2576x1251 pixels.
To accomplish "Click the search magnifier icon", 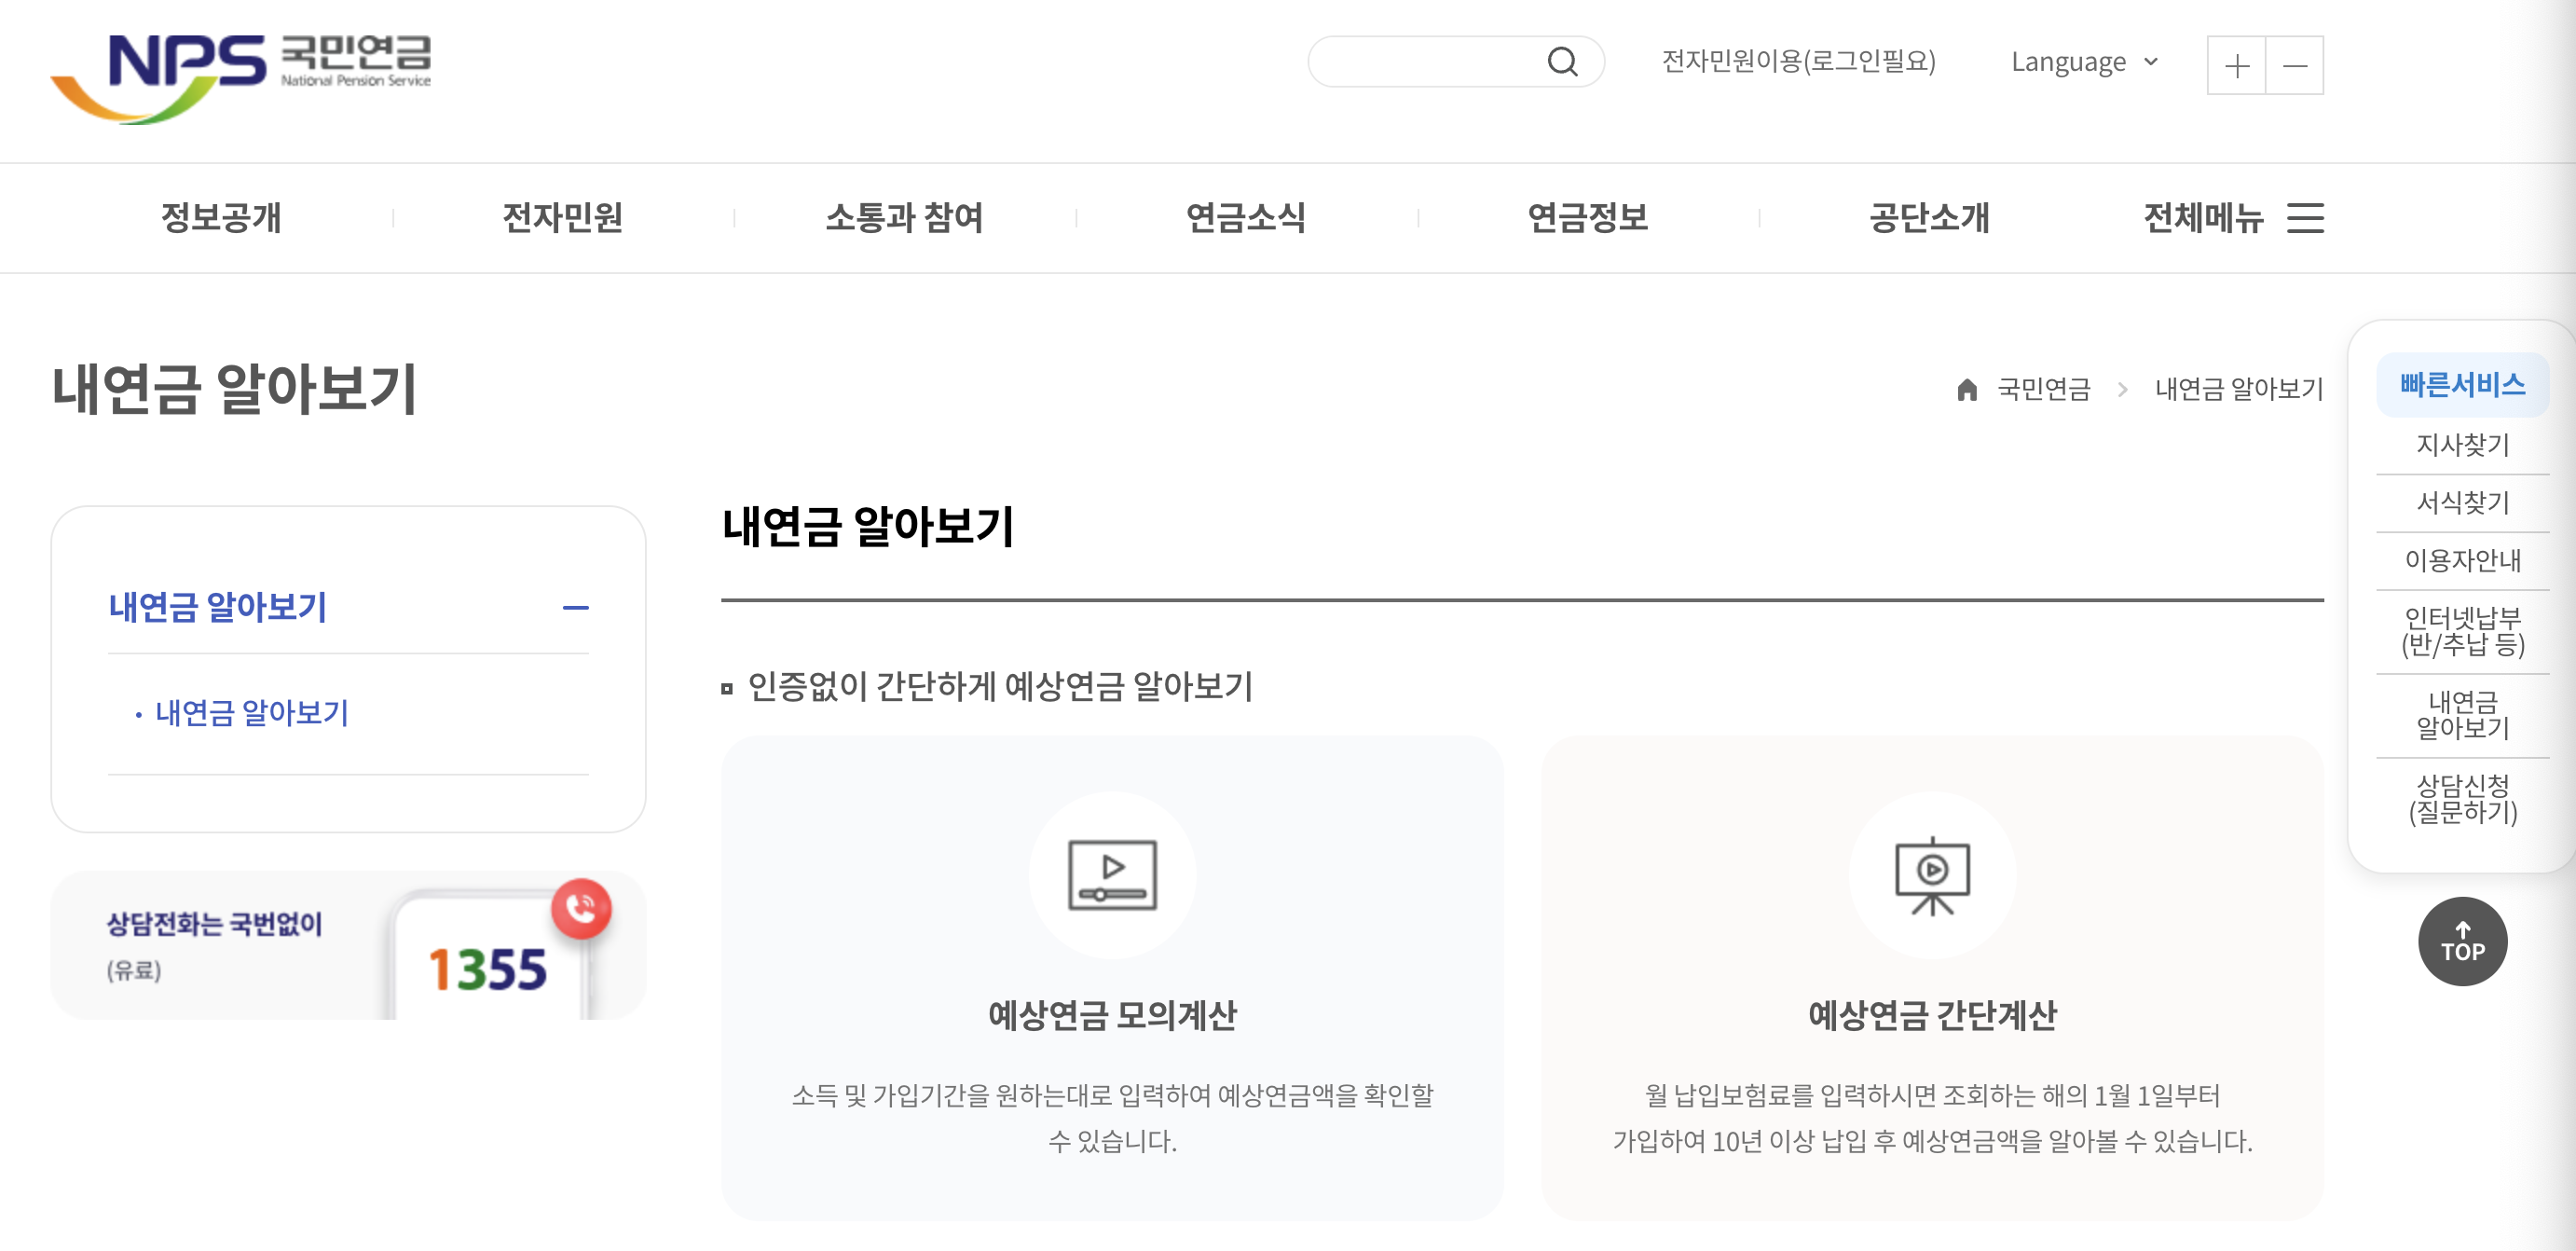I will tap(1562, 62).
